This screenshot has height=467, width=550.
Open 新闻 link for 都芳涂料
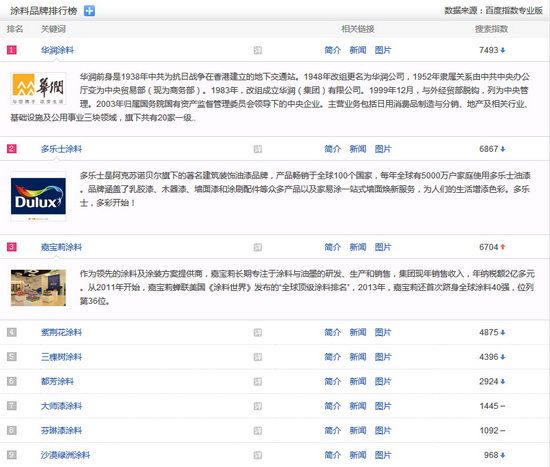point(358,381)
